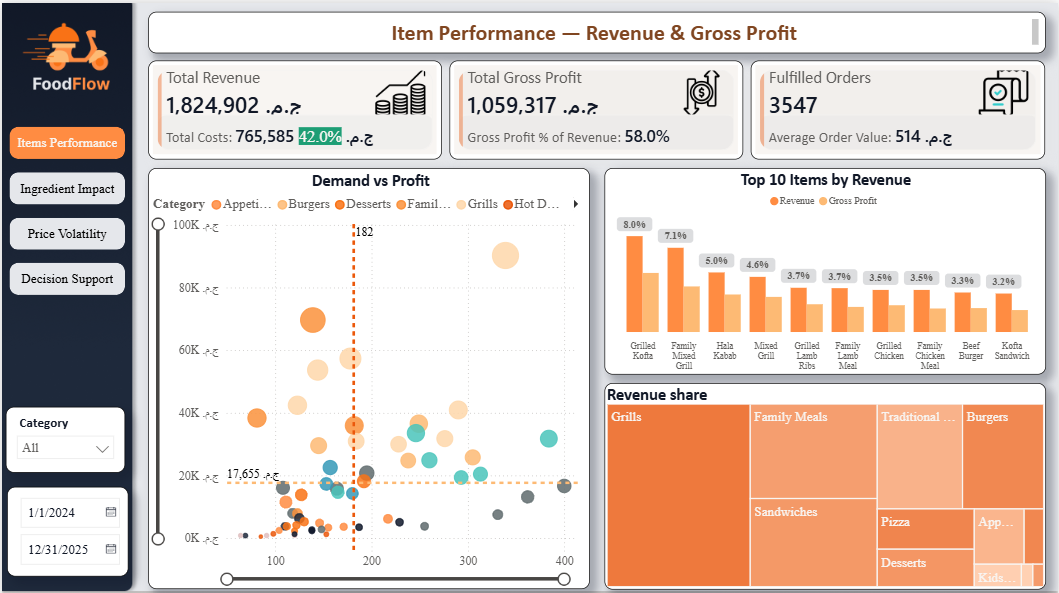1059x593 pixels.
Task: Toggle the Burgers legend item
Action: point(303,204)
